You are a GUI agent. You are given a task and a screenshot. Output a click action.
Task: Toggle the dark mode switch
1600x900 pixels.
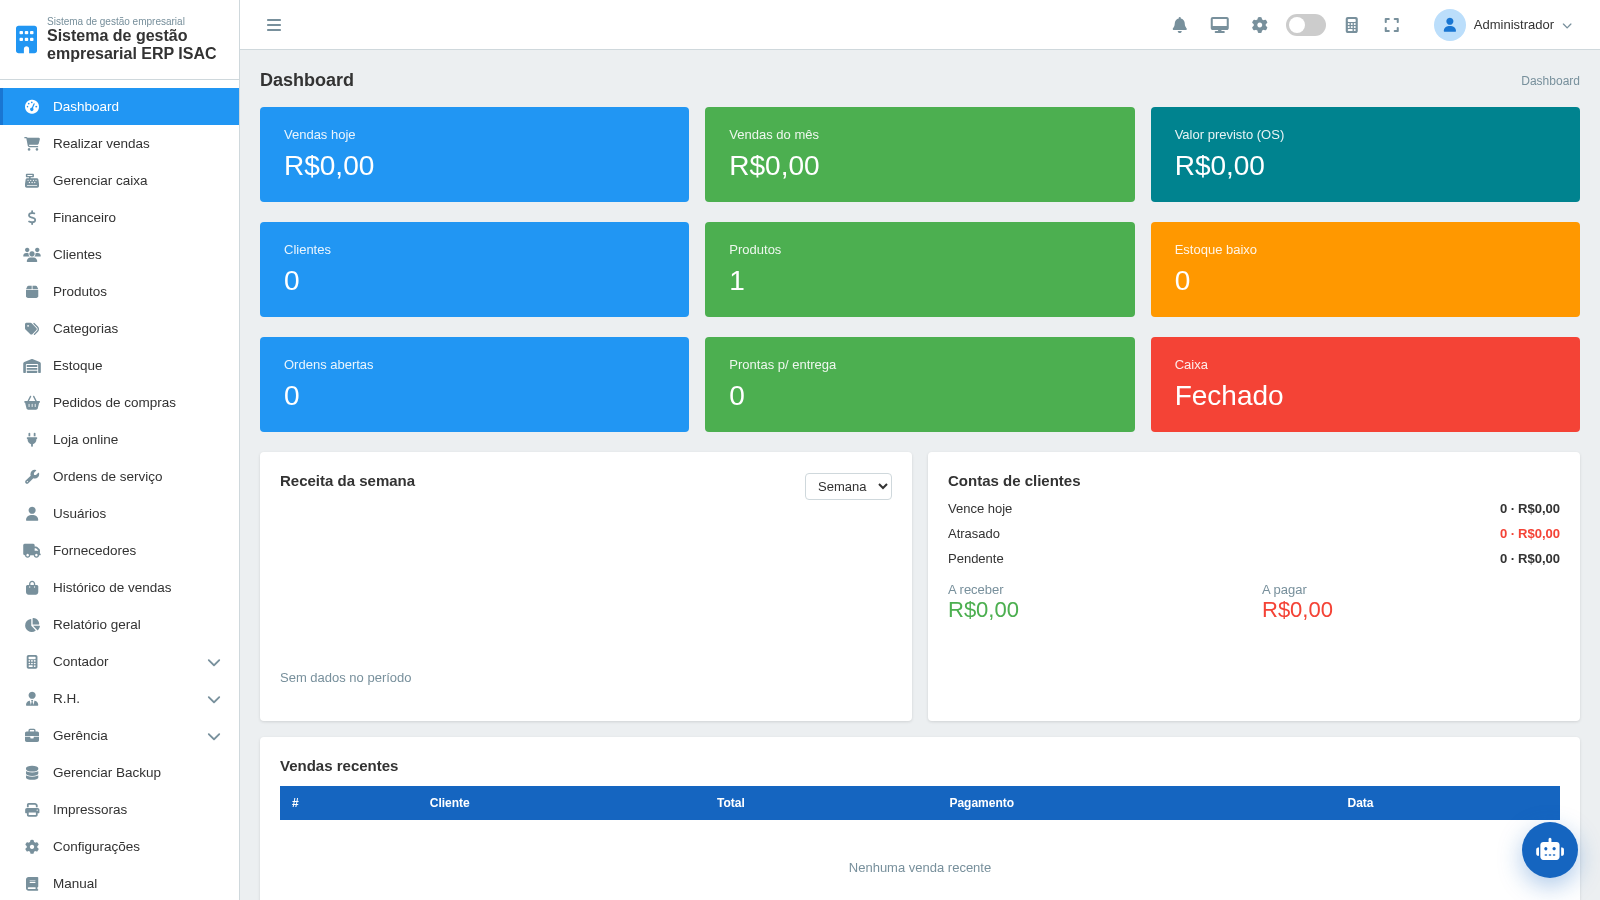pyautogui.click(x=1306, y=25)
